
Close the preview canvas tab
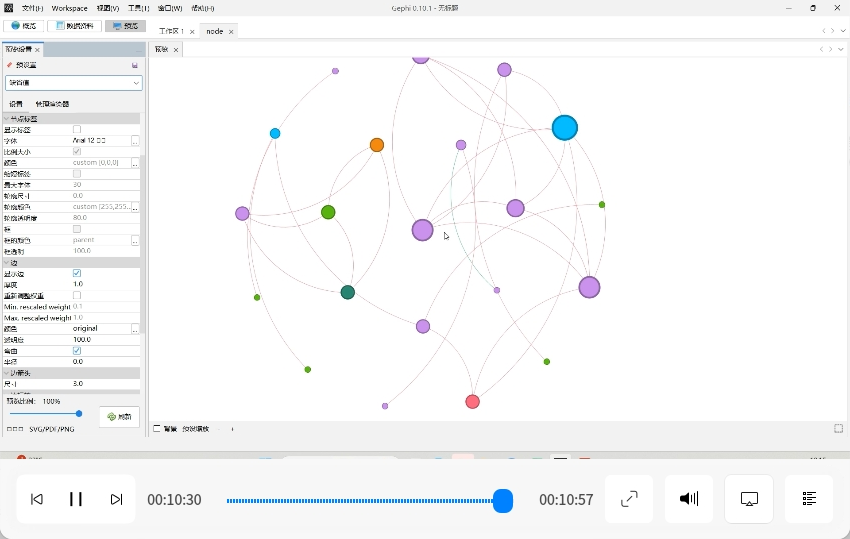click(176, 49)
